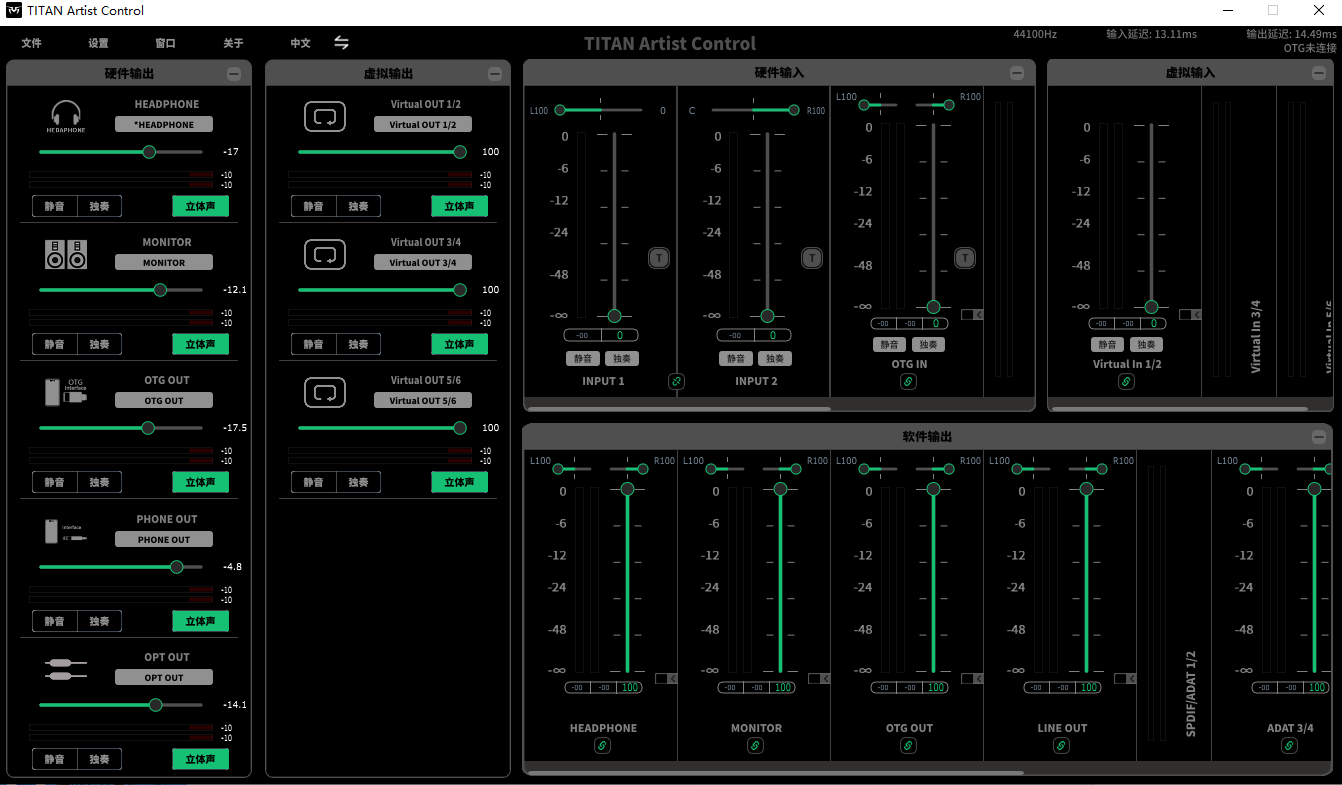1342x785 pixels.
Task: Click the Virtual OUT 5/6 loopback icon
Action: (325, 393)
